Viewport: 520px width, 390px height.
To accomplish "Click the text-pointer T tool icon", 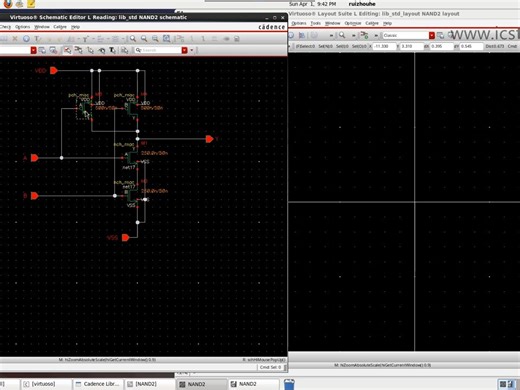I will [113, 50].
